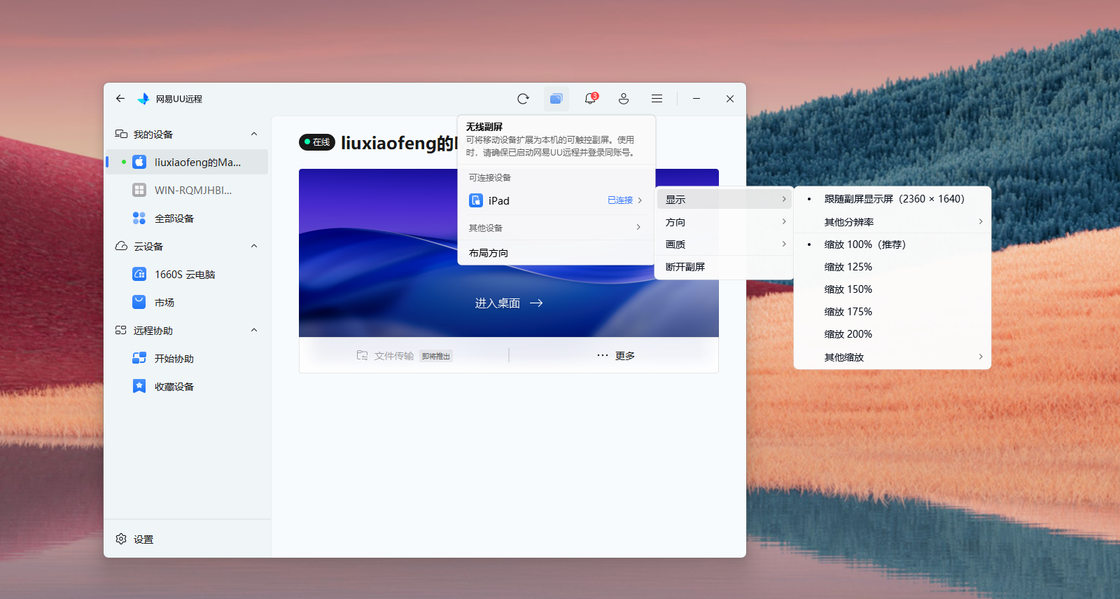Click the NetEase UU Remote logo icon
The image size is (1120, 599).
click(x=143, y=99)
